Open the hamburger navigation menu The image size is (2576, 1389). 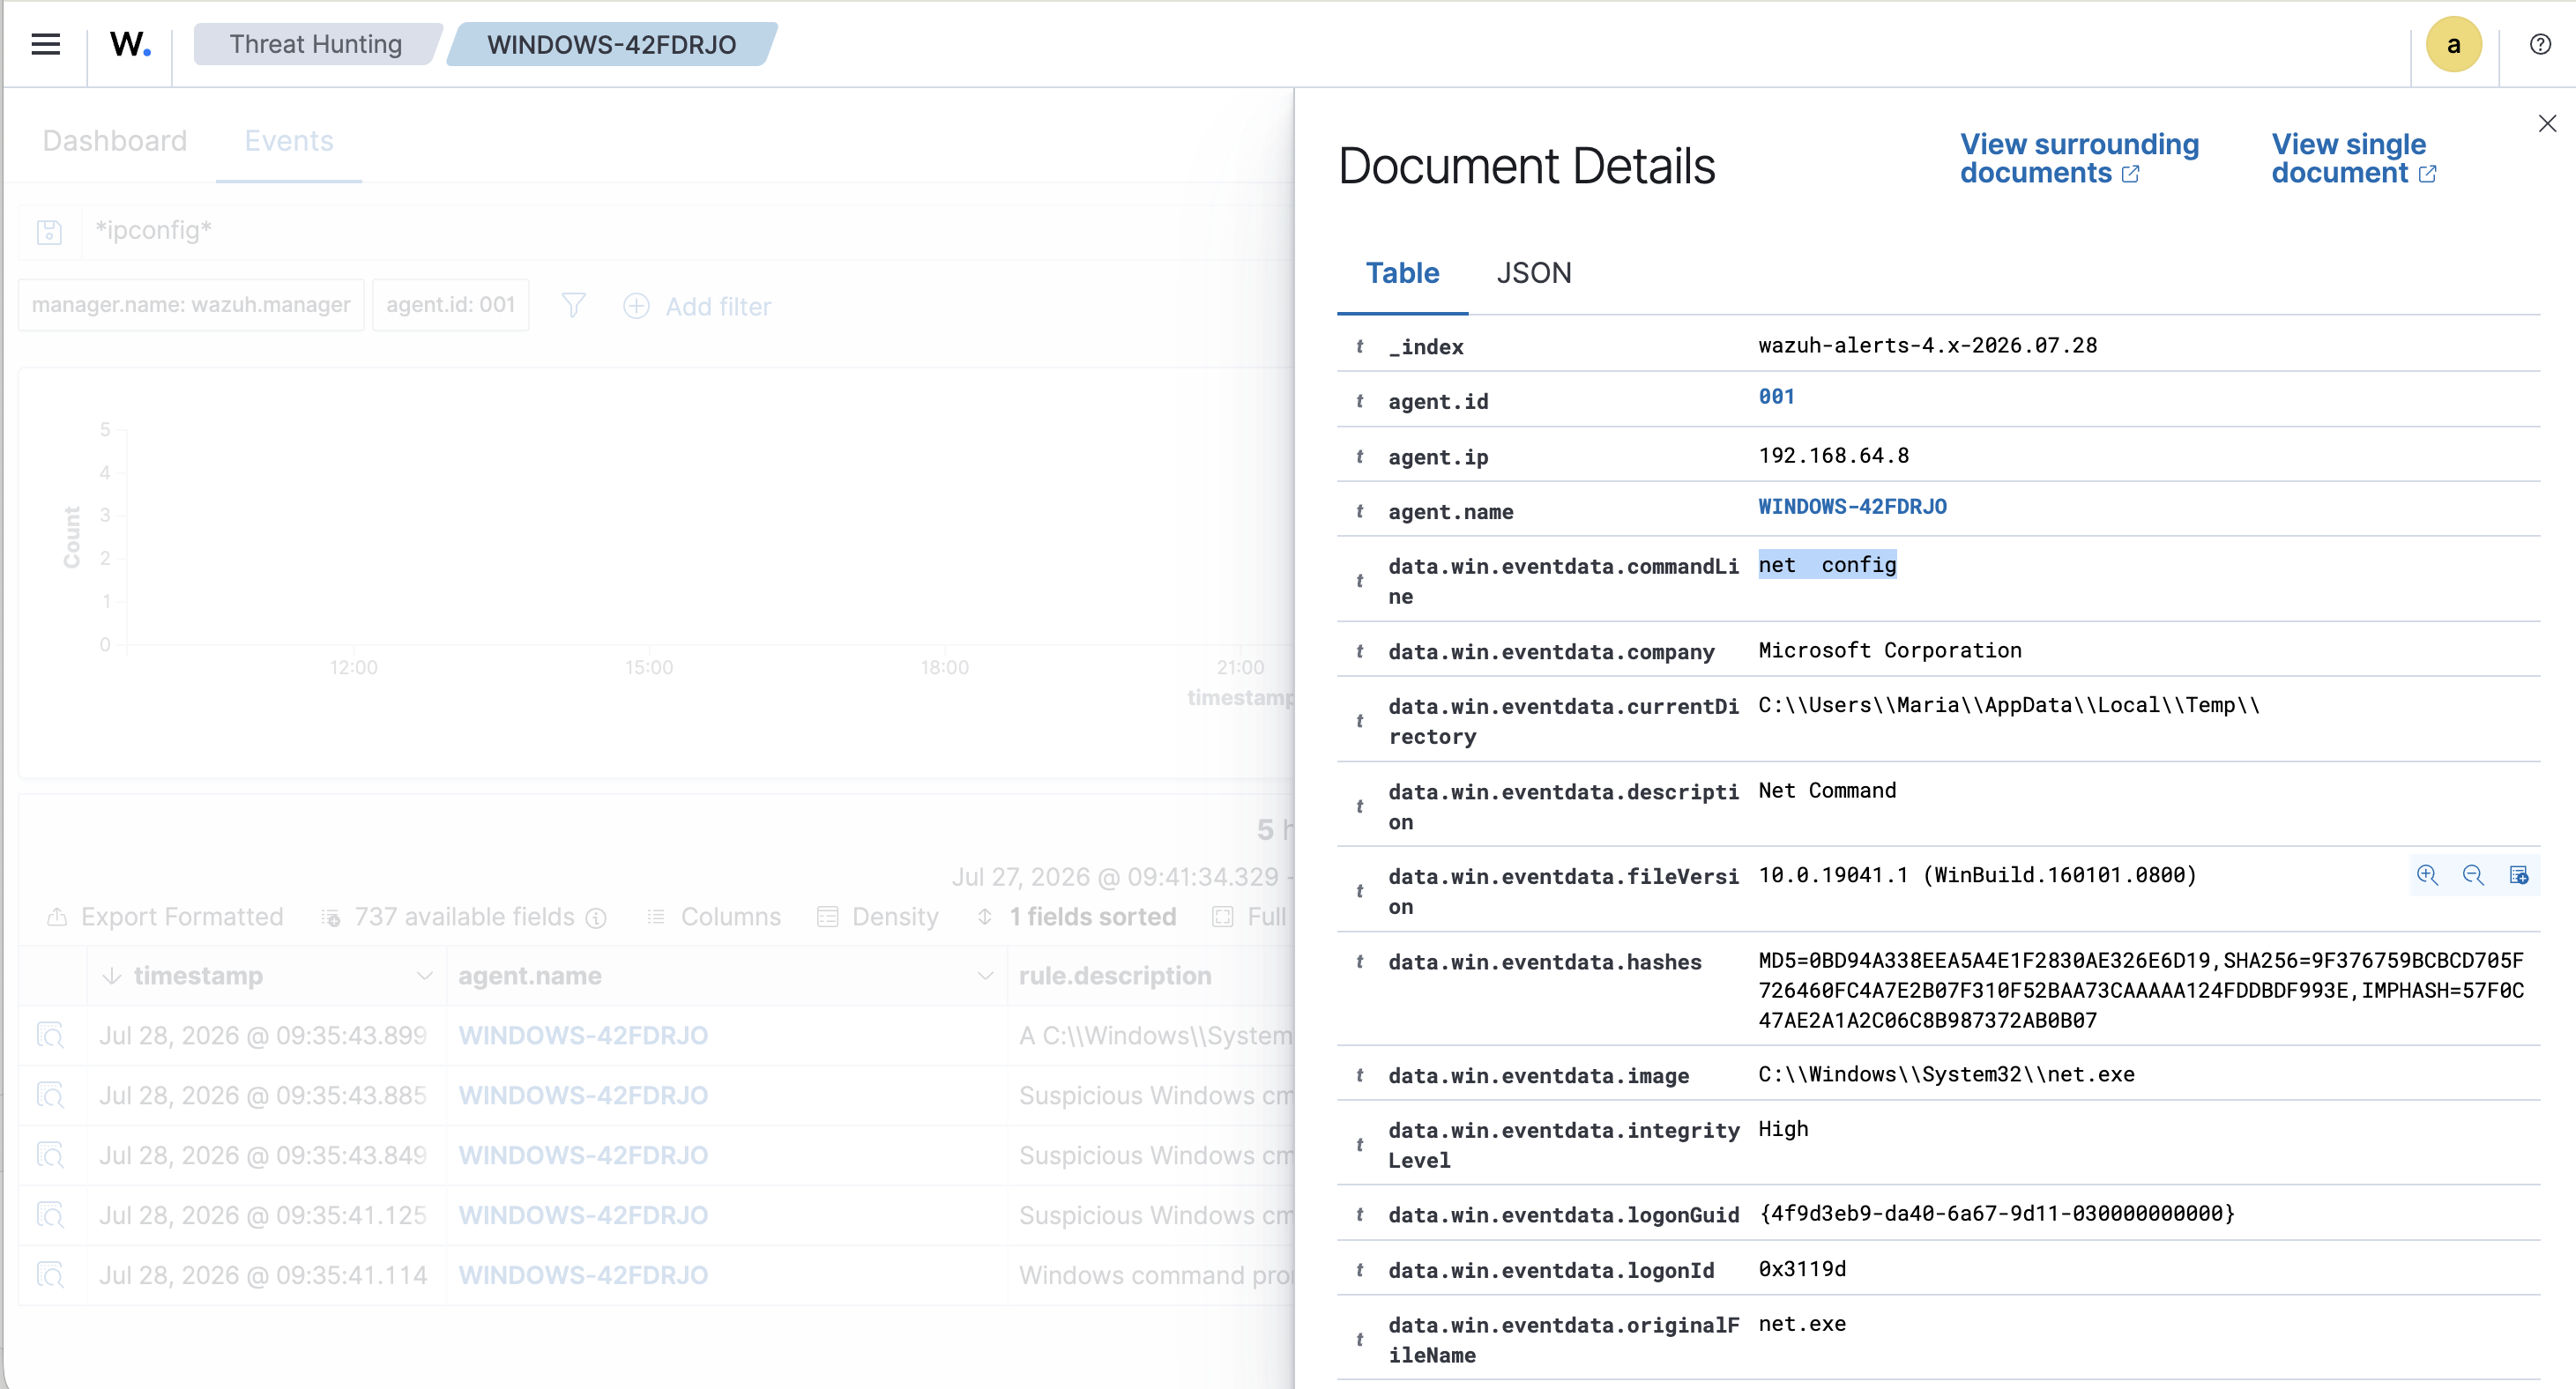click(x=46, y=44)
